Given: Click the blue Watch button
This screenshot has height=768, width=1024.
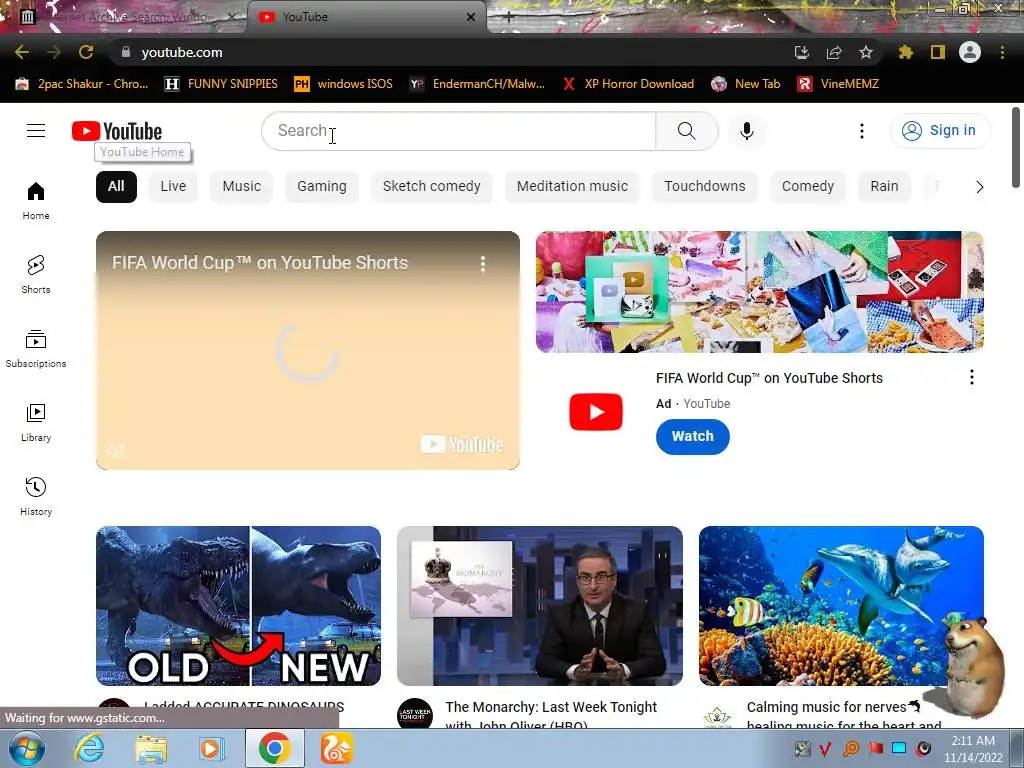Looking at the screenshot, I should [693, 436].
